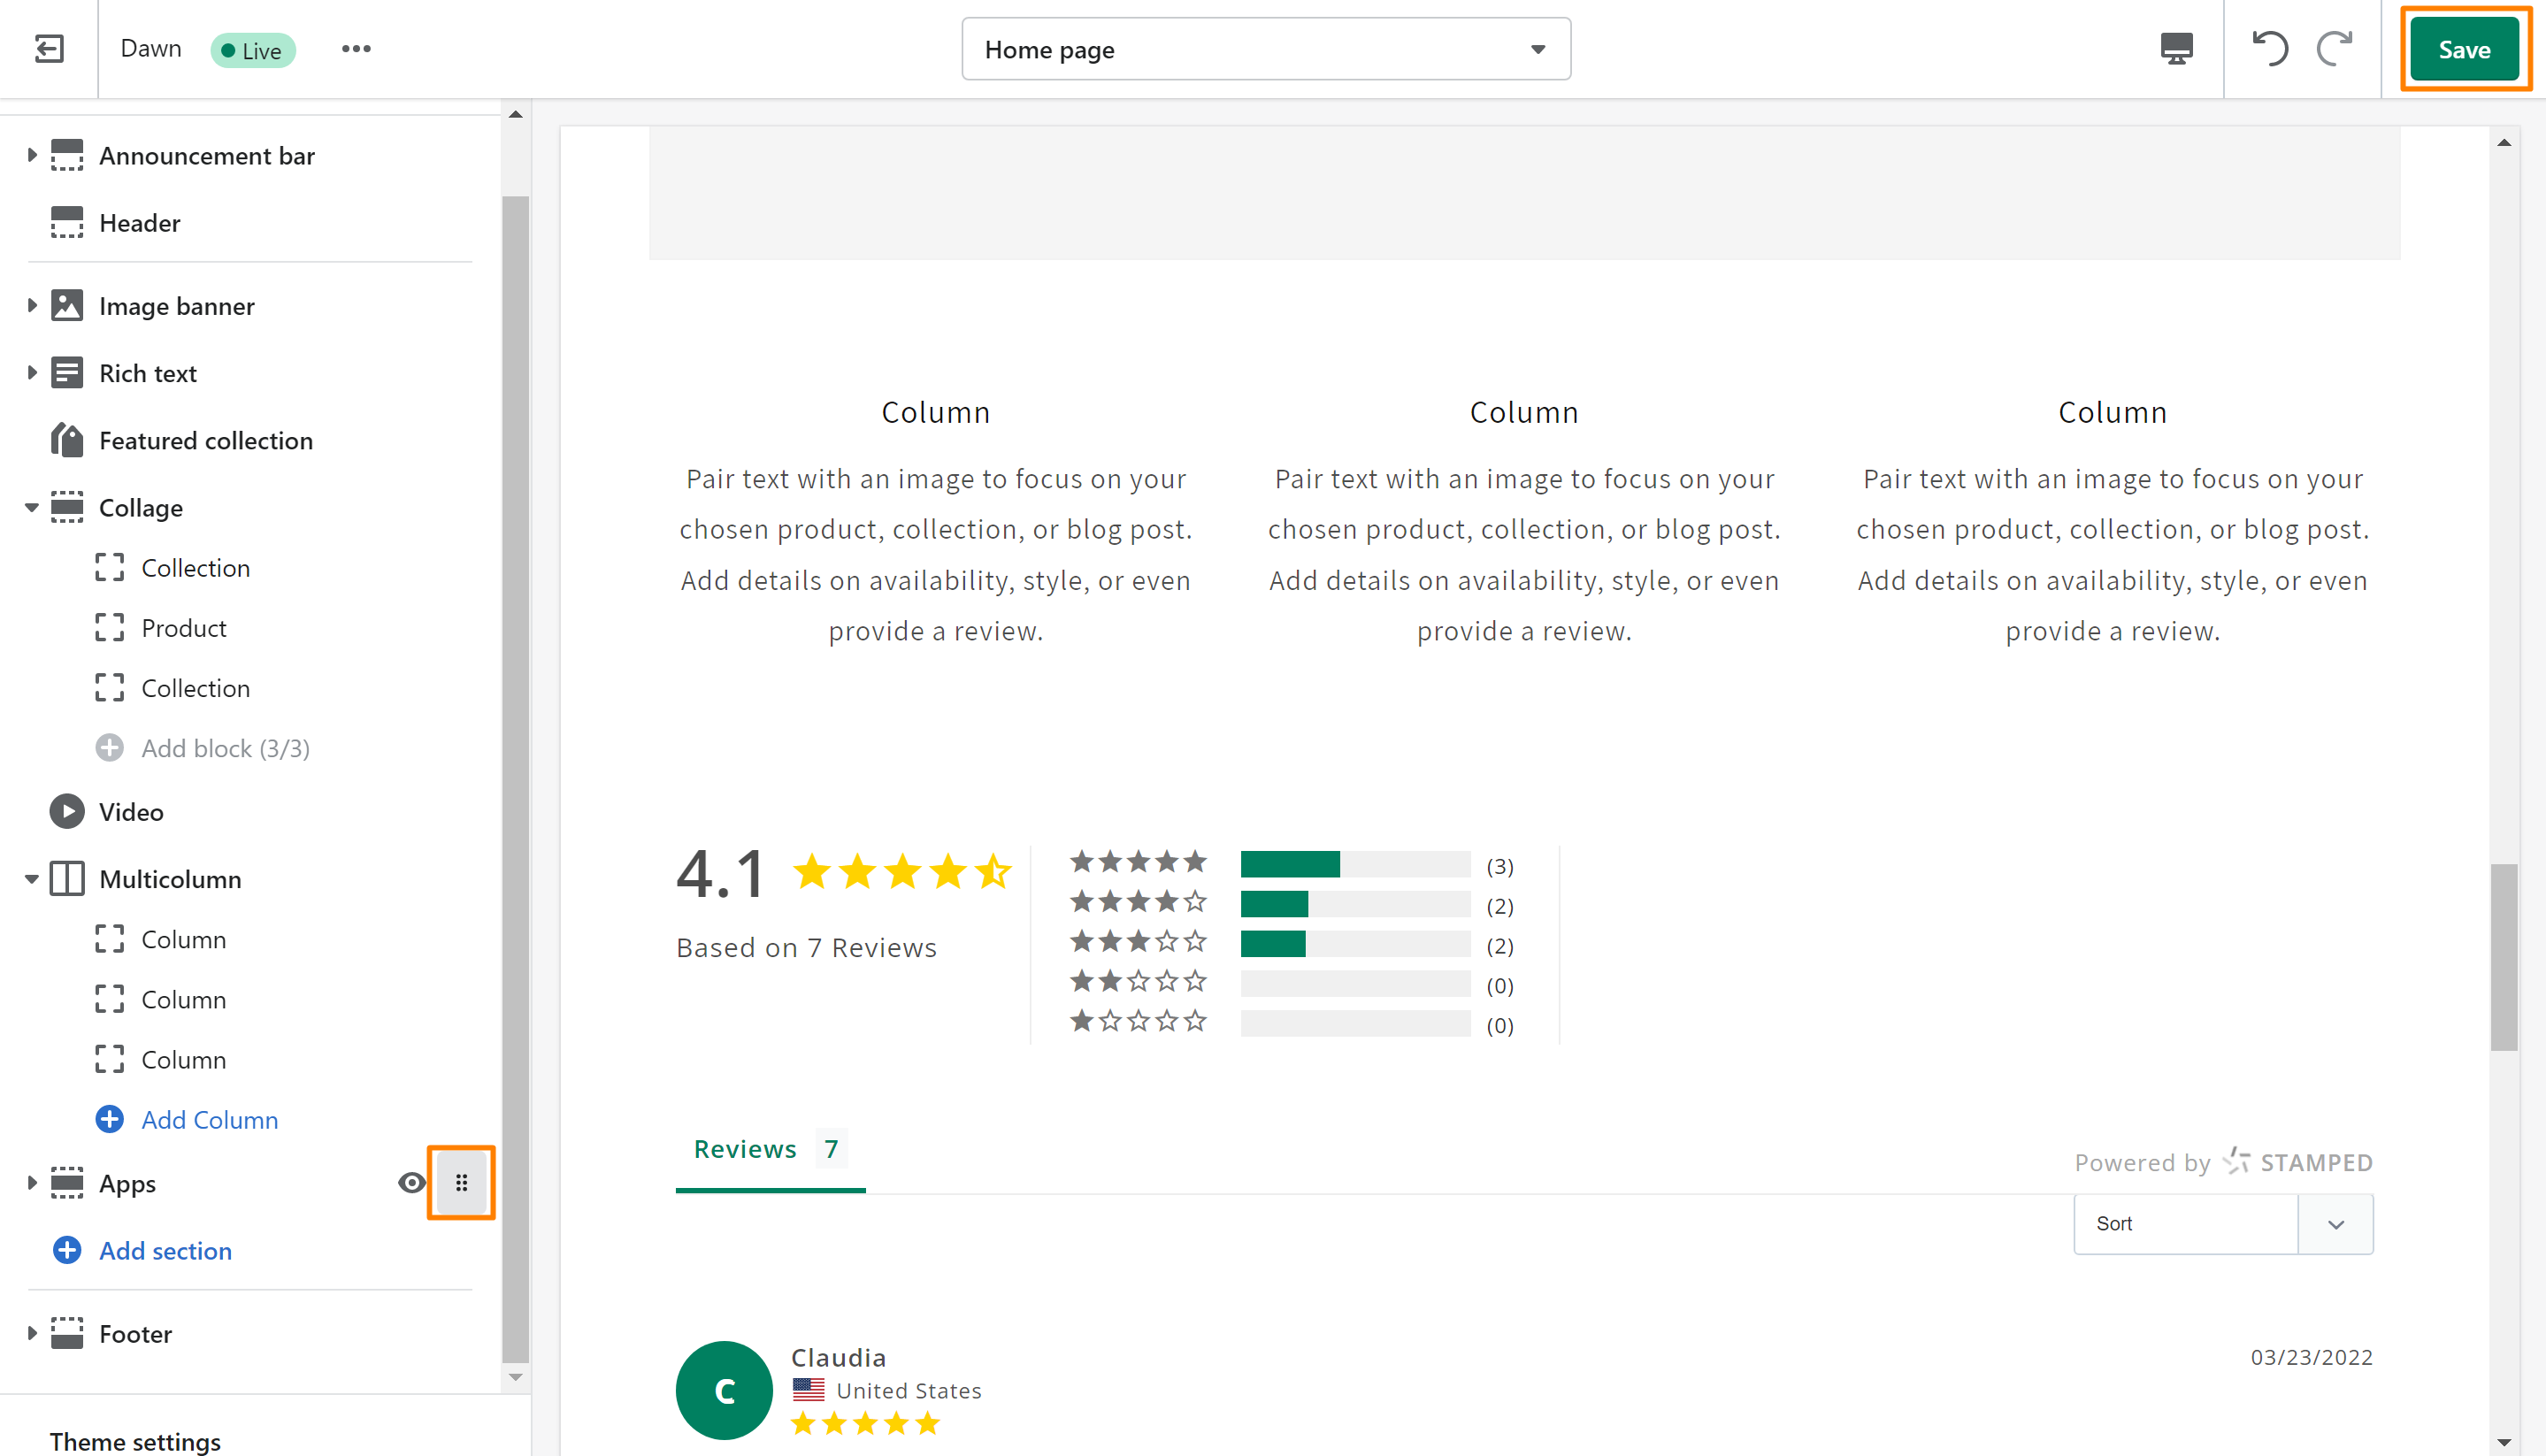Click the Featured collection tag icon
This screenshot has width=2546, height=1456.
point(67,440)
